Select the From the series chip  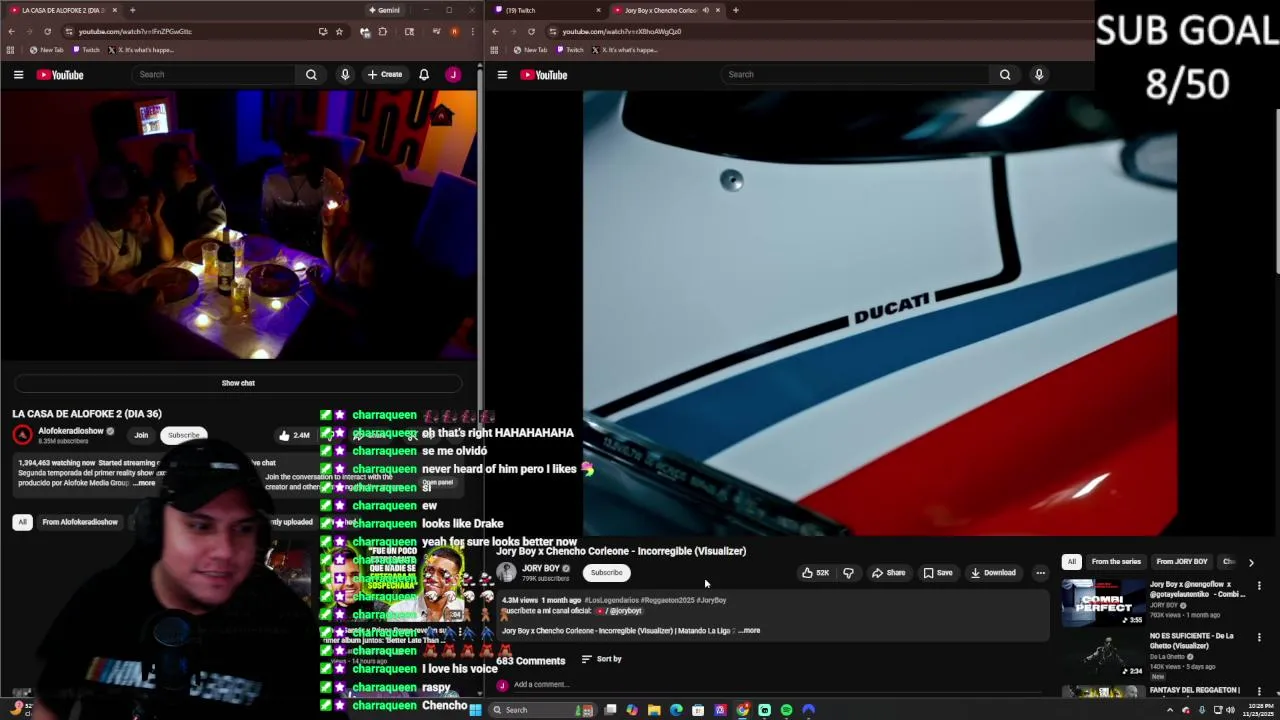pos(1116,562)
